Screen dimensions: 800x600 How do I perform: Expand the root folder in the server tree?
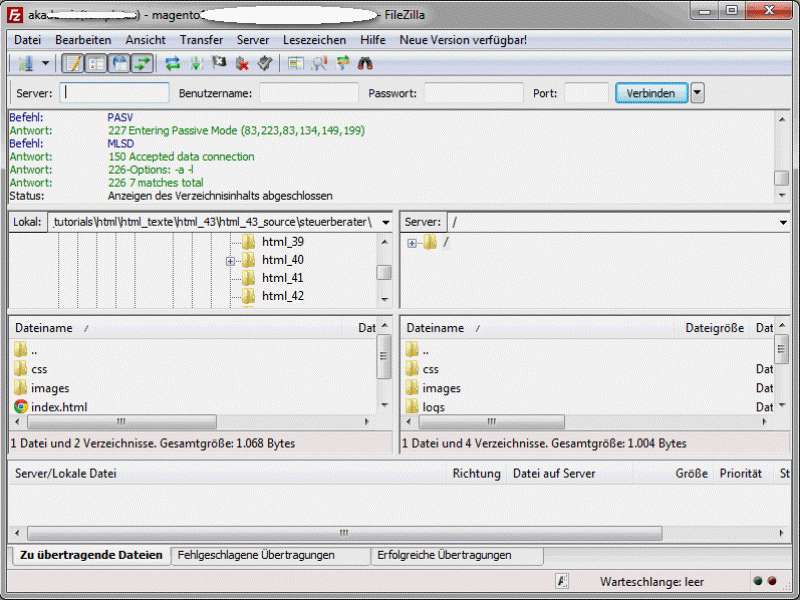[412, 243]
